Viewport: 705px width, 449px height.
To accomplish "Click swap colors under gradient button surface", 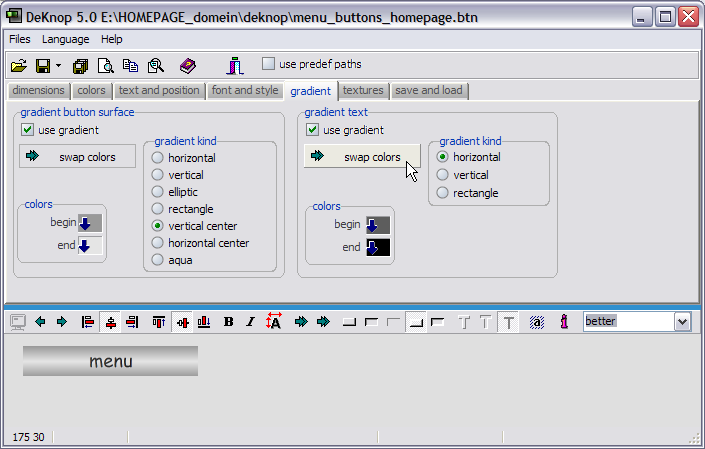I will [77, 157].
